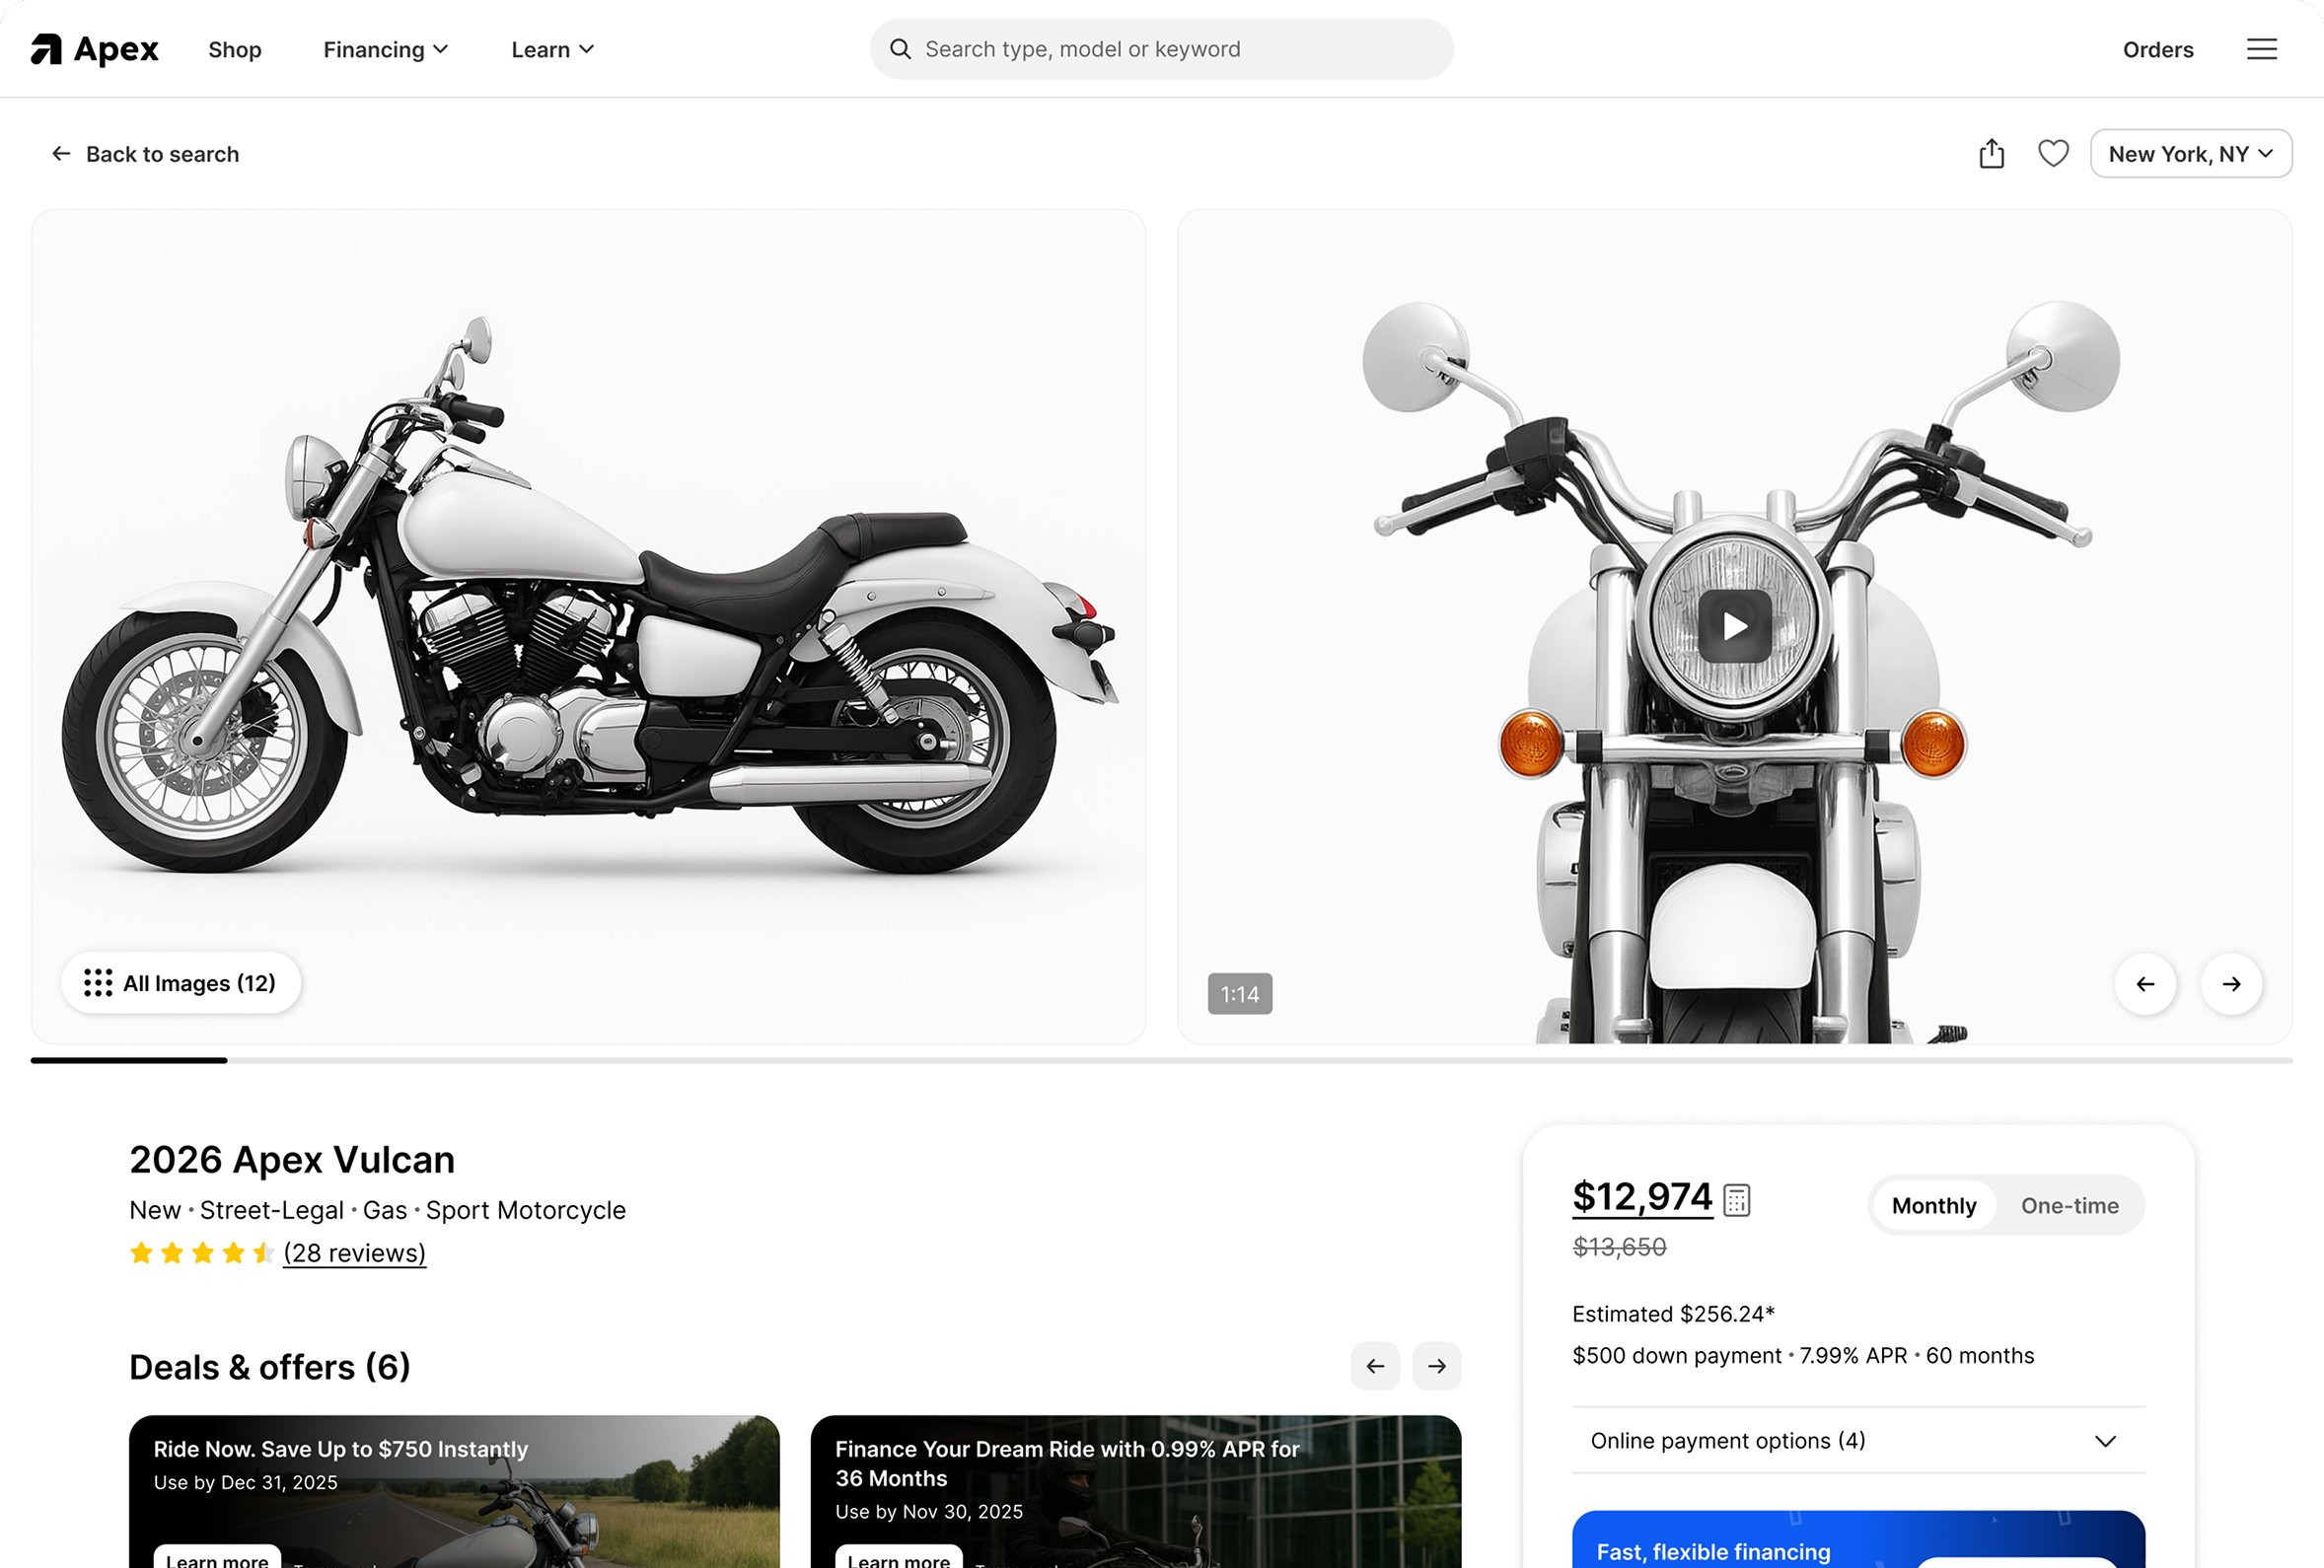Open the share icon
Image resolution: width=2324 pixels, height=1568 pixels.
coord(1991,153)
